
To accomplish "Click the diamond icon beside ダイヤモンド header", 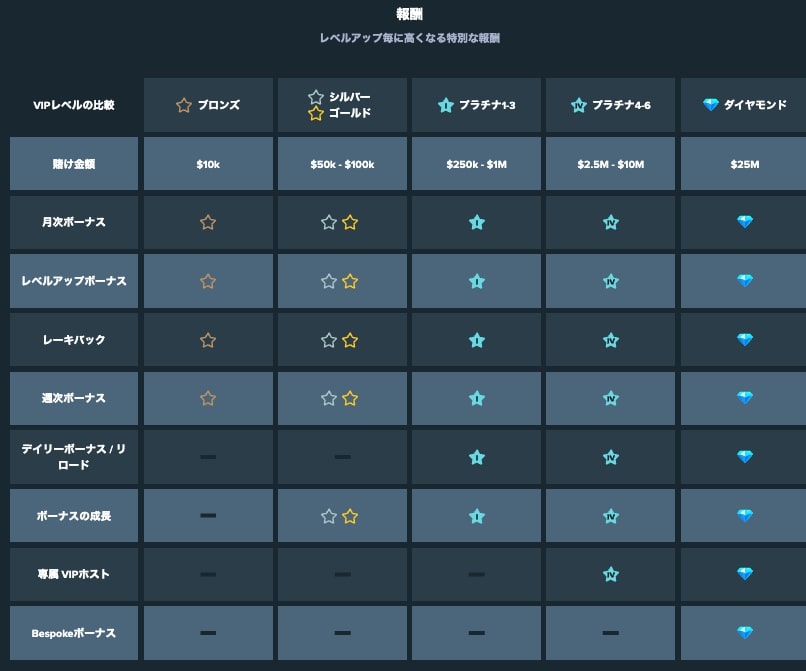I will pyautogui.click(x=711, y=105).
